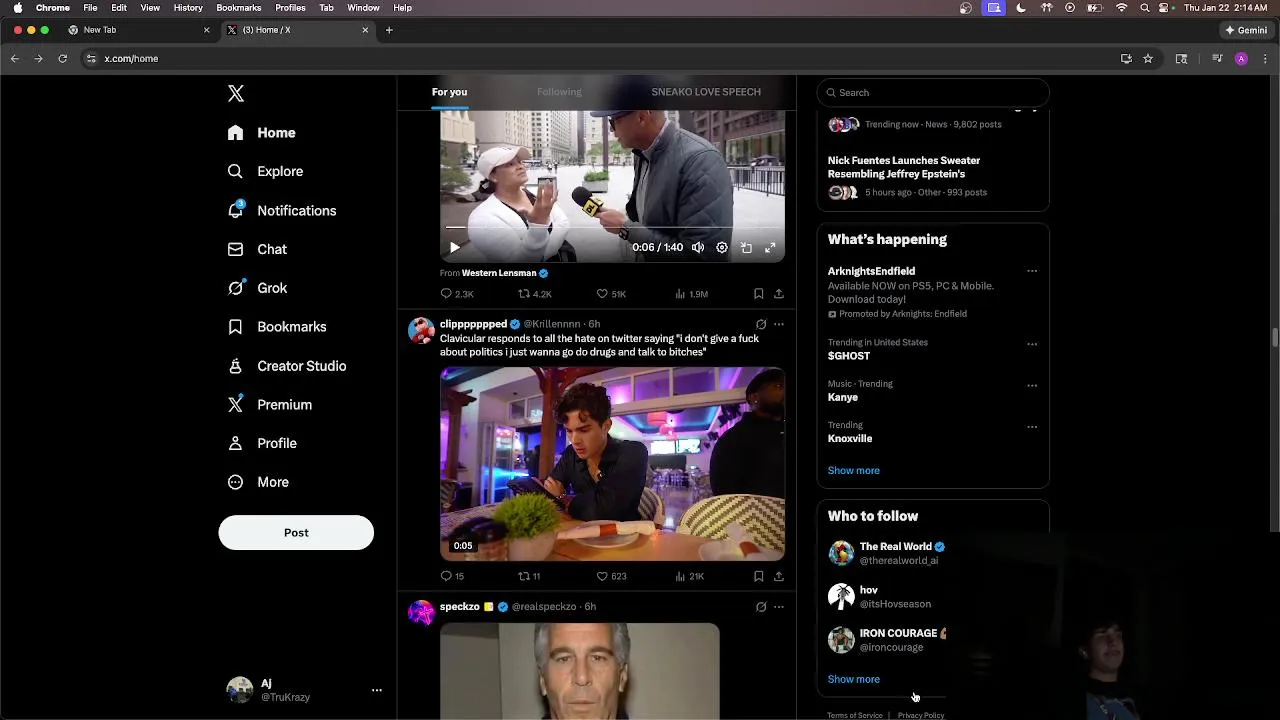Show more under Who to follow
Viewport: 1280px width, 720px height.
tap(853, 679)
